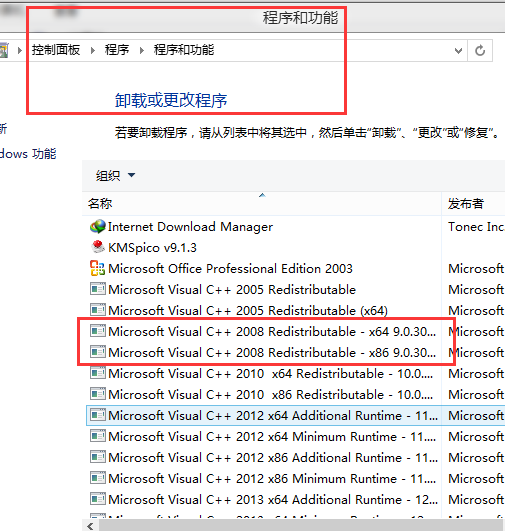The width and height of the screenshot is (505, 531).
Task: Click icon of Visual C++ 2008 x86 9.0.30 entry
Action: (98, 352)
